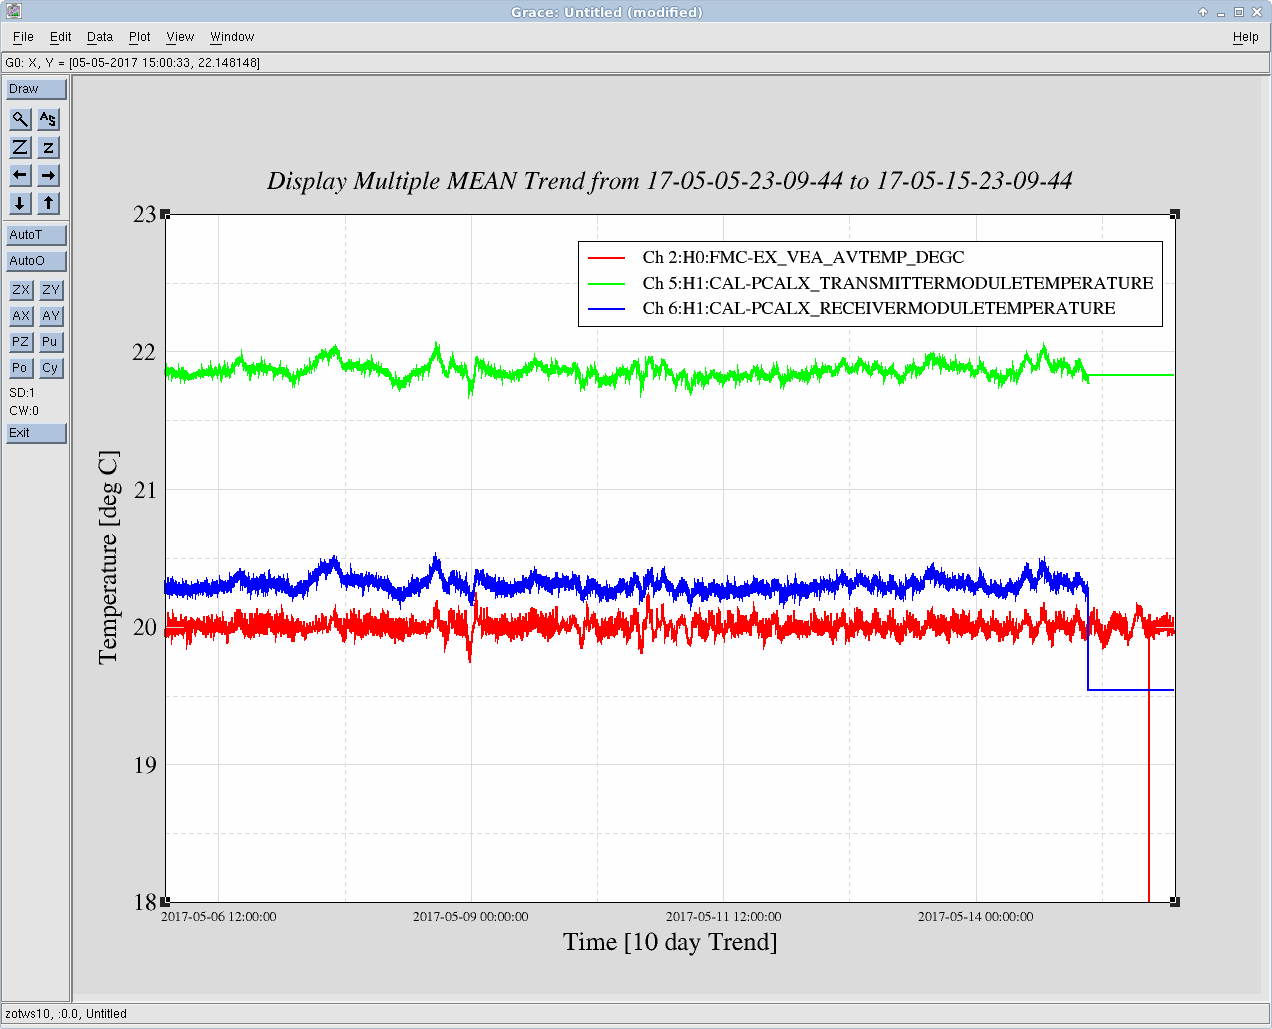Screen dimensions: 1272x1029
Task: Click the Po pop button
Action: (x=21, y=368)
